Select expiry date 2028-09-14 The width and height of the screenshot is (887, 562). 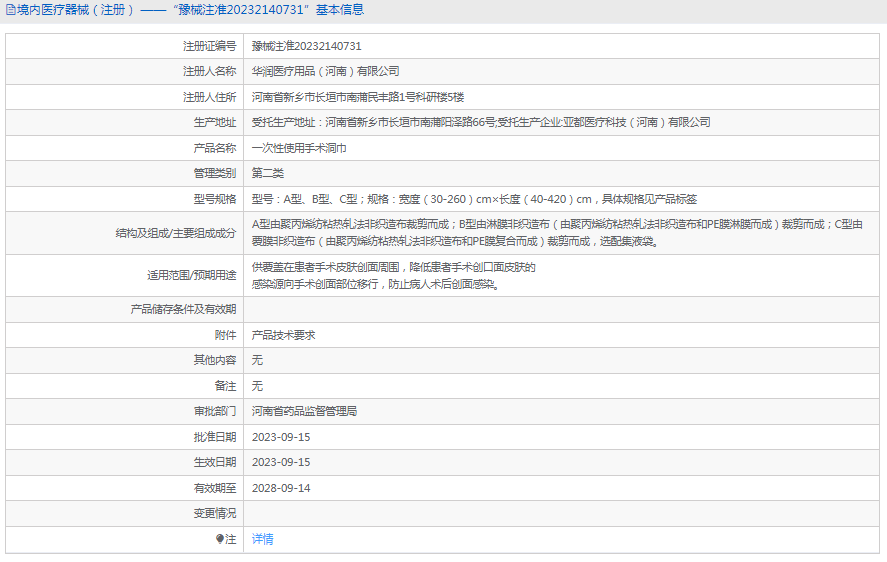pyautogui.click(x=281, y=488)
